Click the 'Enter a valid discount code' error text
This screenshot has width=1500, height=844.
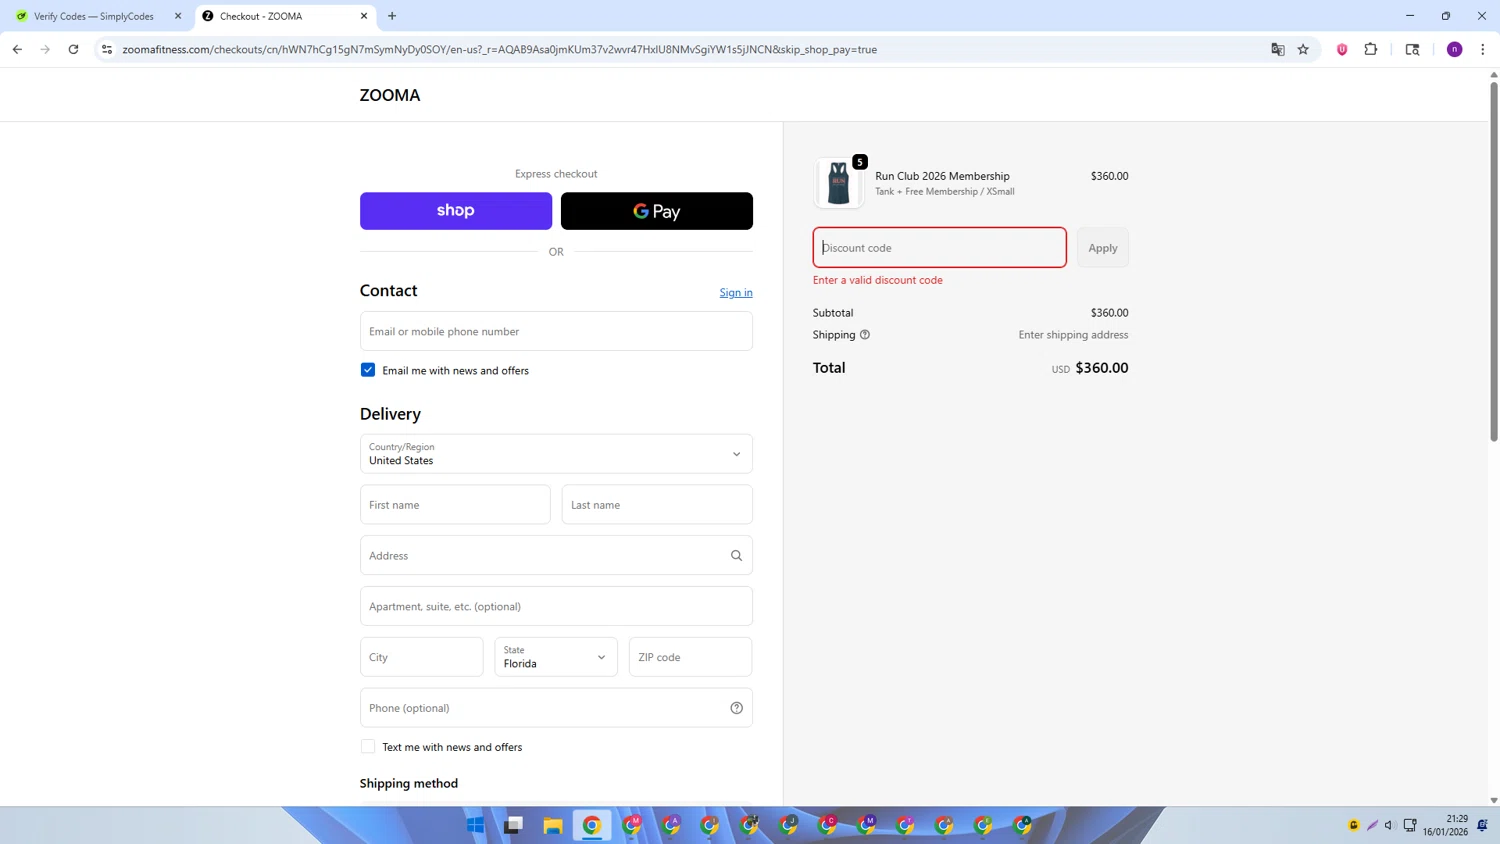pyautogui.click(x=878, y=280)
